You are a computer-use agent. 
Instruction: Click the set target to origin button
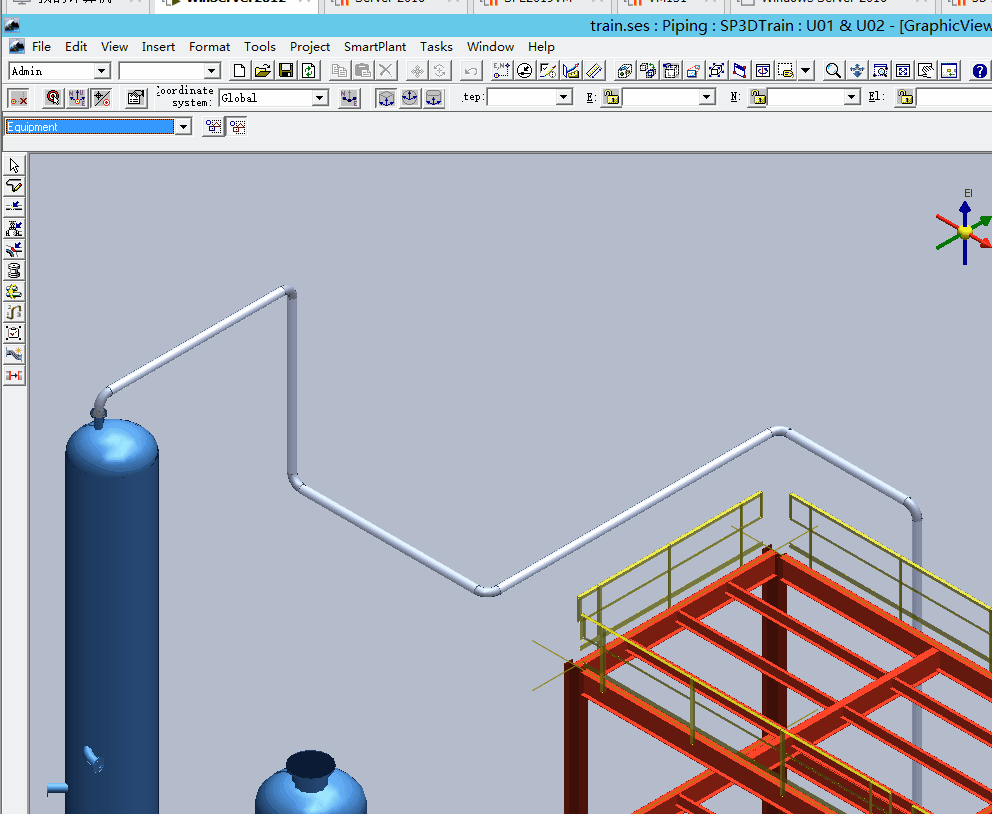tap(77, 98)
